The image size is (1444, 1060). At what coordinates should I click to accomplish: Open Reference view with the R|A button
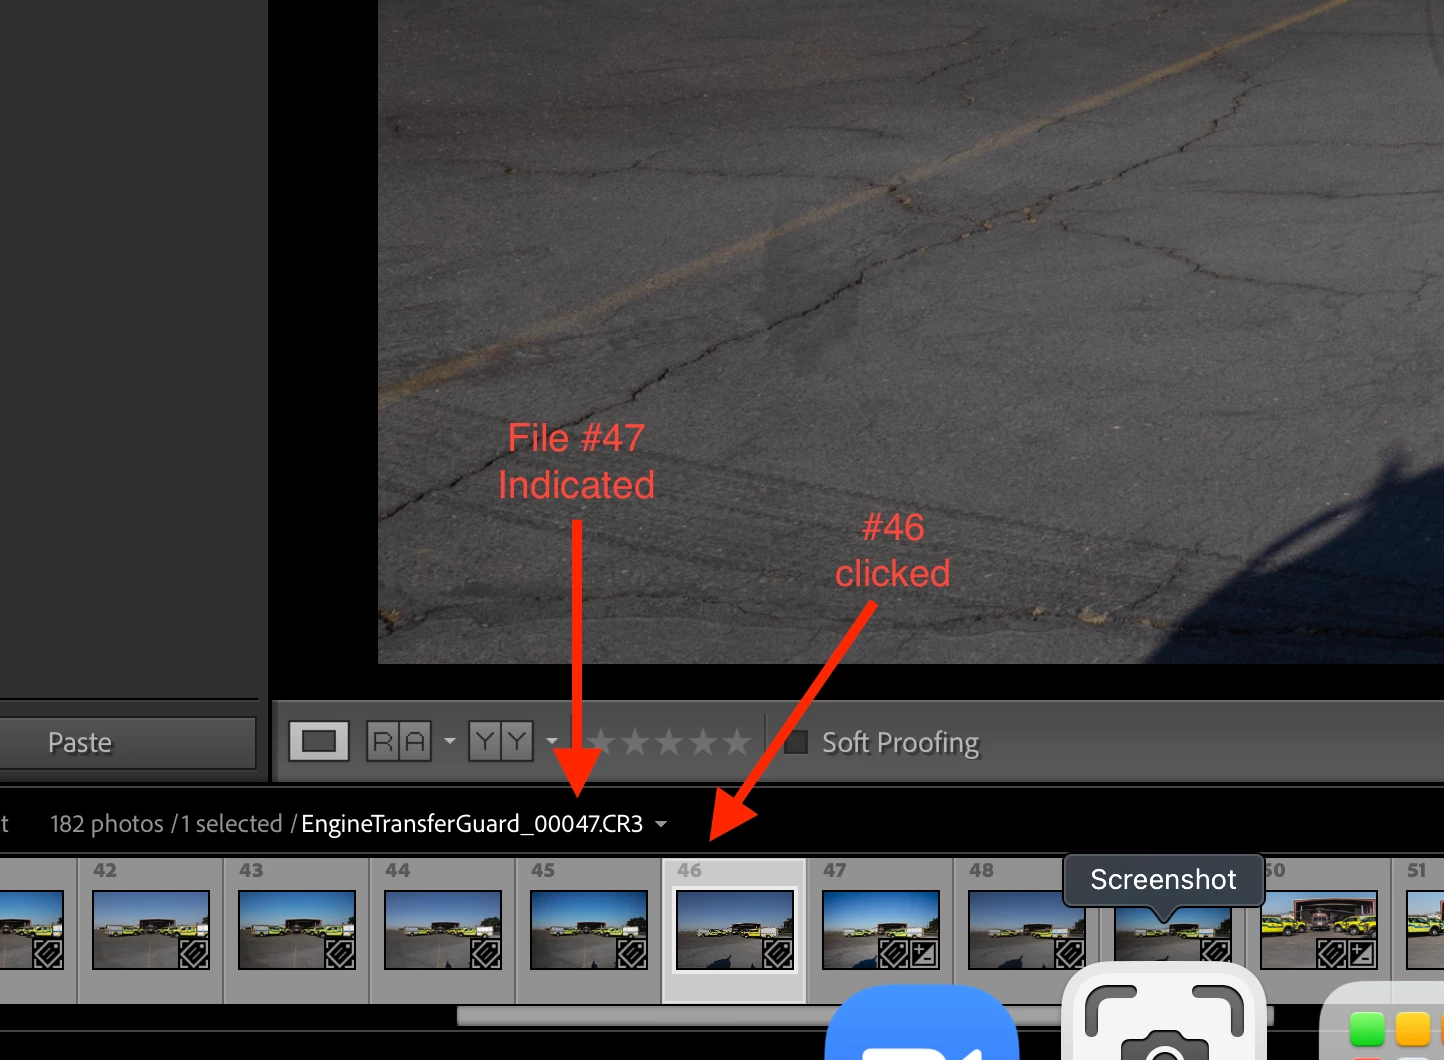(399, 742)
